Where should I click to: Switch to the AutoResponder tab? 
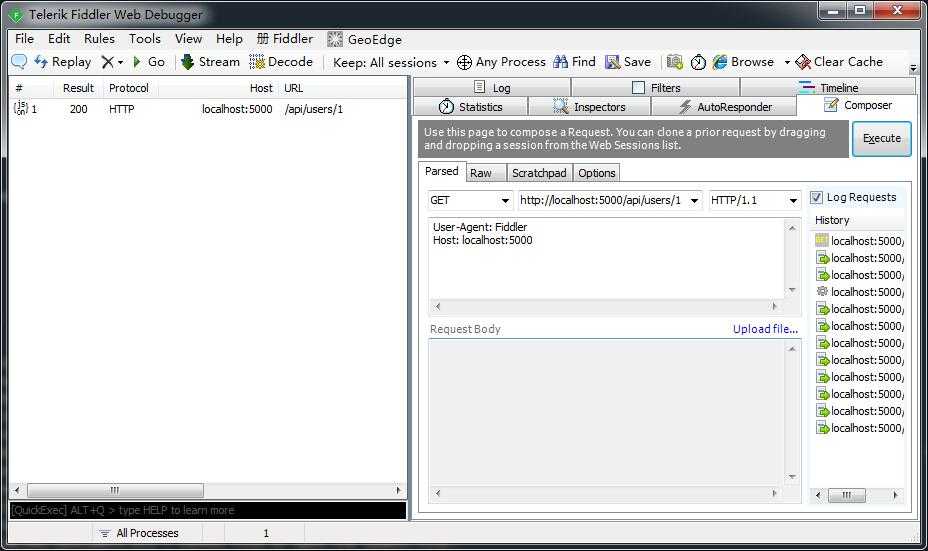724,107
